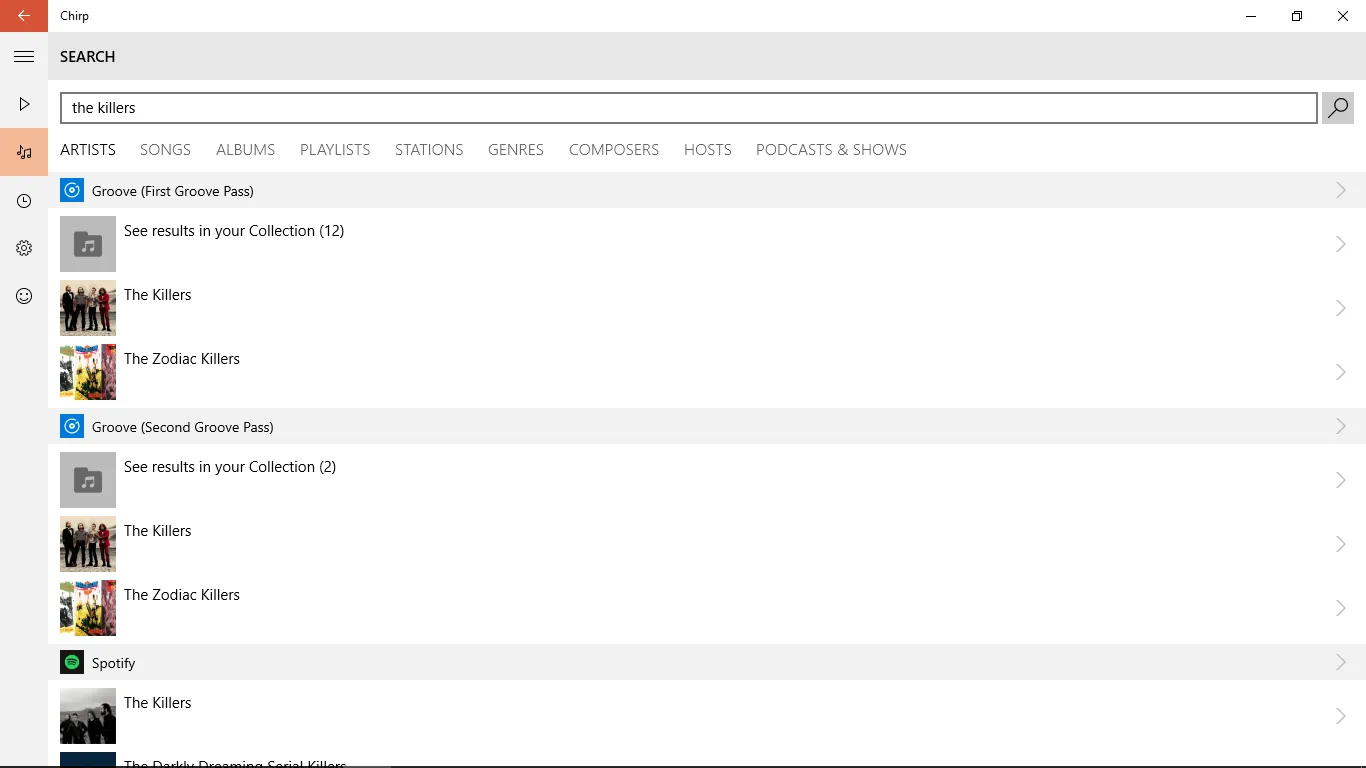This screenshot has width=1366, height=768.
Task: Click The Zodiac Killers artwork under Second Groove Pass
Action: (x=88, y=608)
